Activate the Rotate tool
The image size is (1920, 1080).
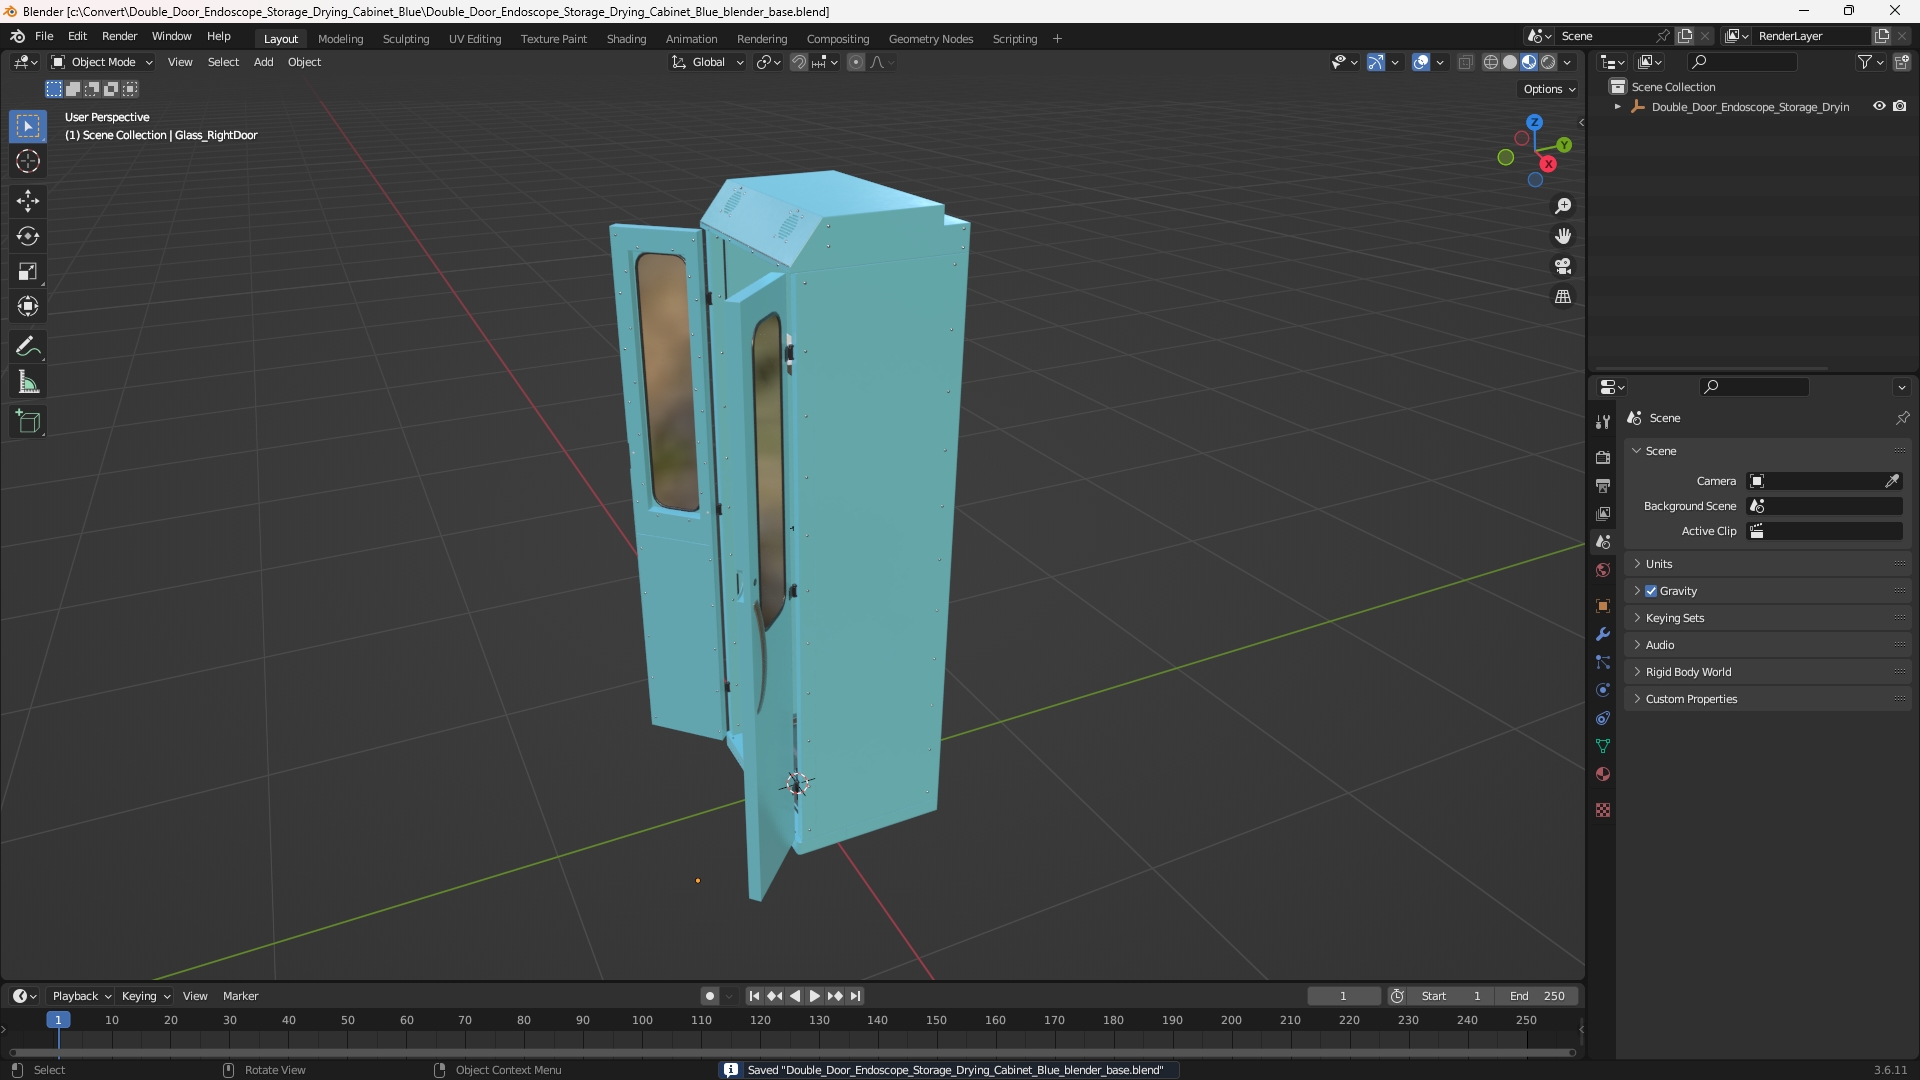pos(28,236)
